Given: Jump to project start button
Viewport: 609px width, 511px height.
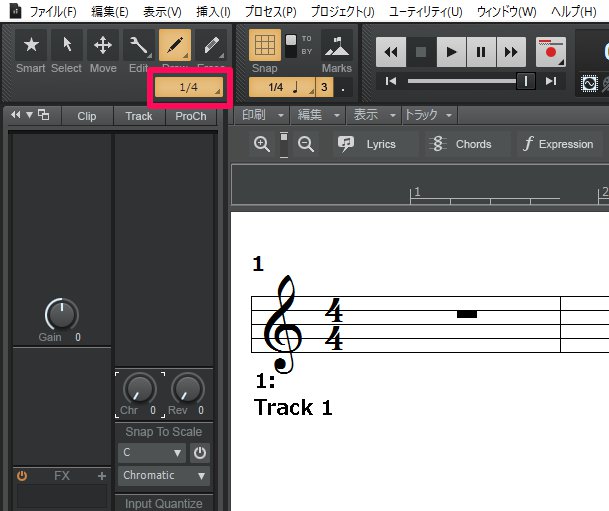Looking at the screenshot, I should point(391,81).
